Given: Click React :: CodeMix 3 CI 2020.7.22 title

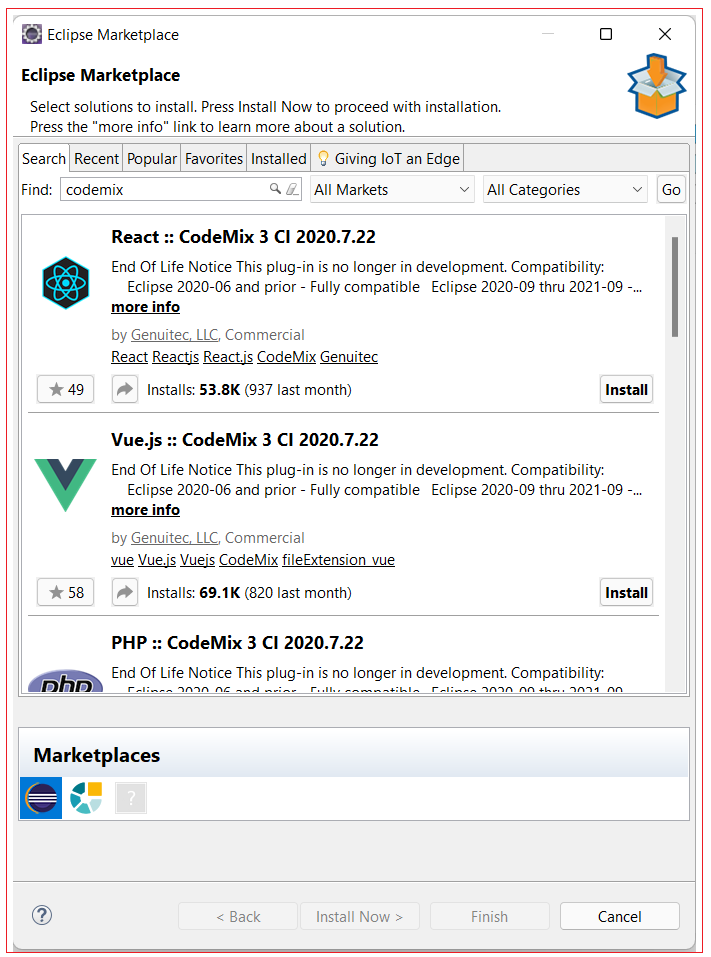Looking at the screenshot, I should (243, 237).
